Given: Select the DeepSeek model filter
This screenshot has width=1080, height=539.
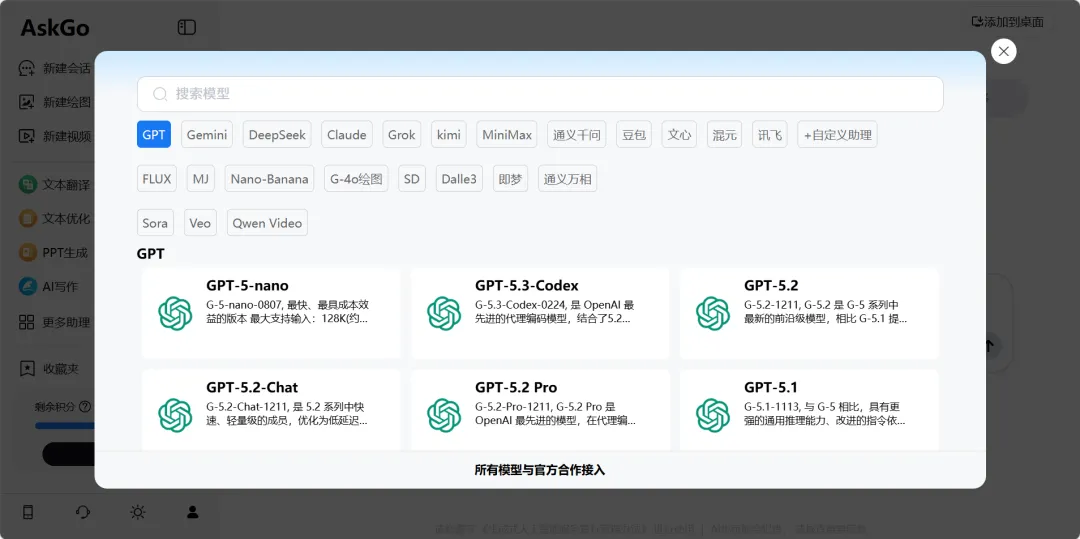Looking at the screenshot, I should (x=278, y=135).
